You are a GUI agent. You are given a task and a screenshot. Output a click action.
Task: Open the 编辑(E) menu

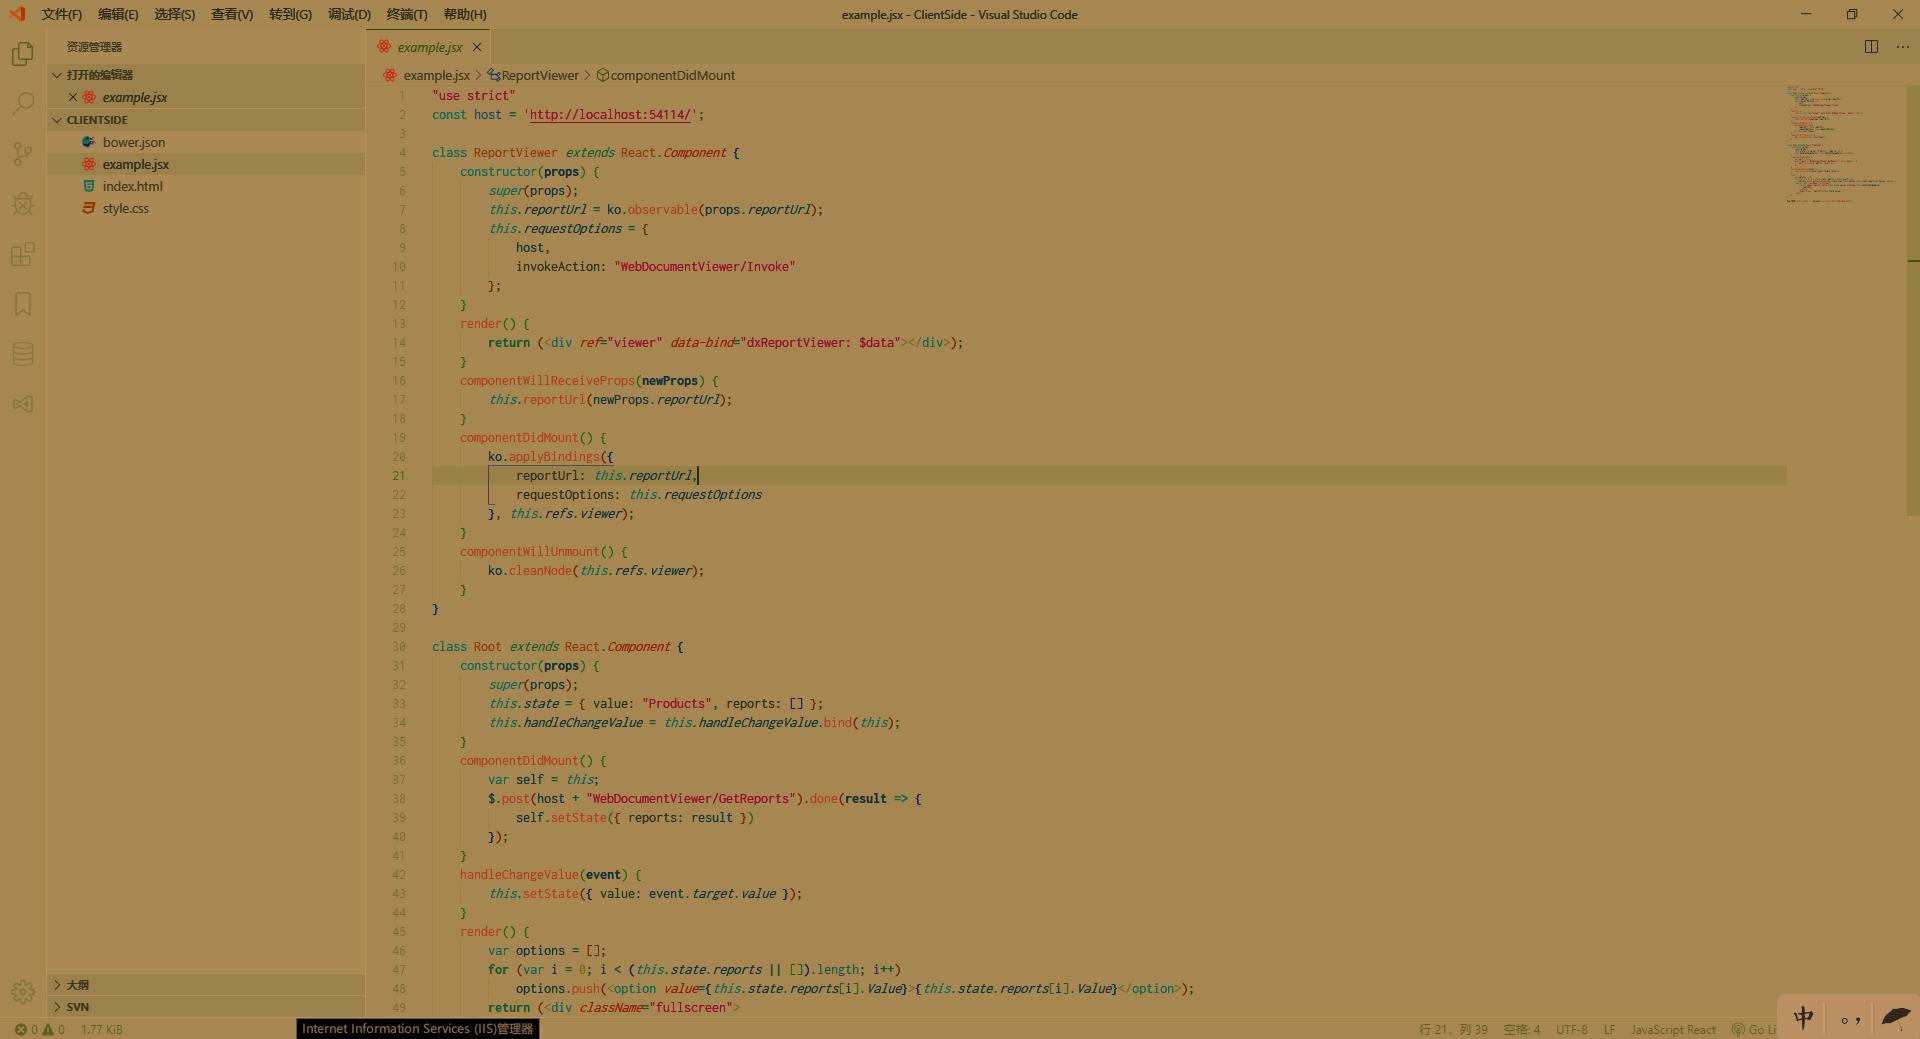[118, 14]
